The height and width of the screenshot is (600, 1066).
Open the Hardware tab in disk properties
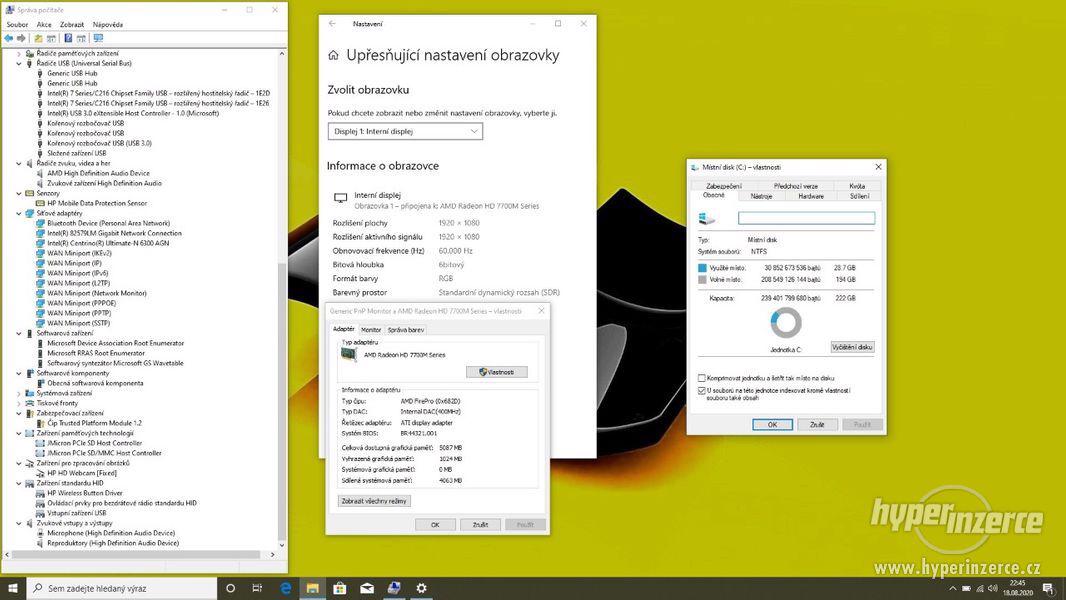click(x=811, y=196)
